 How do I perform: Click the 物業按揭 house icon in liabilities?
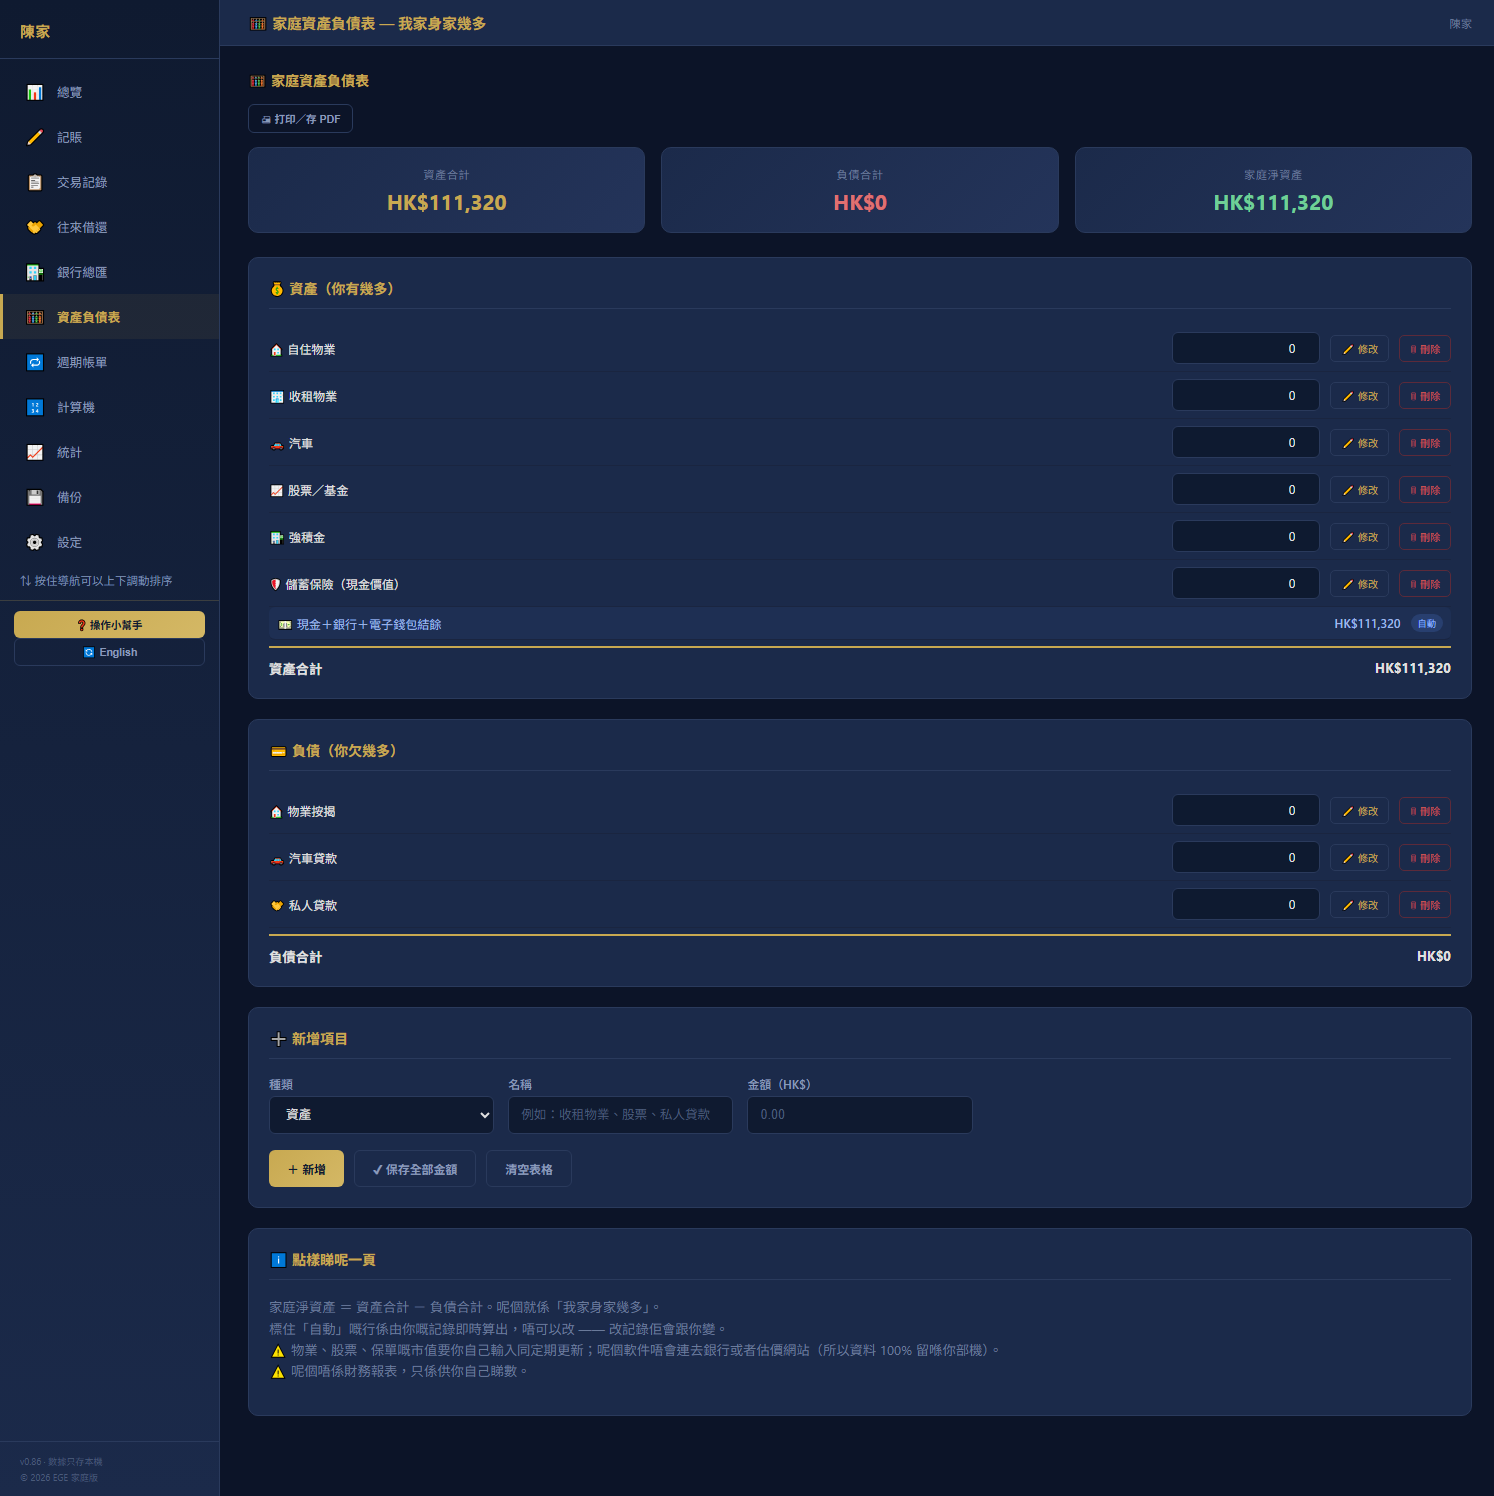(x=276, y=812)
